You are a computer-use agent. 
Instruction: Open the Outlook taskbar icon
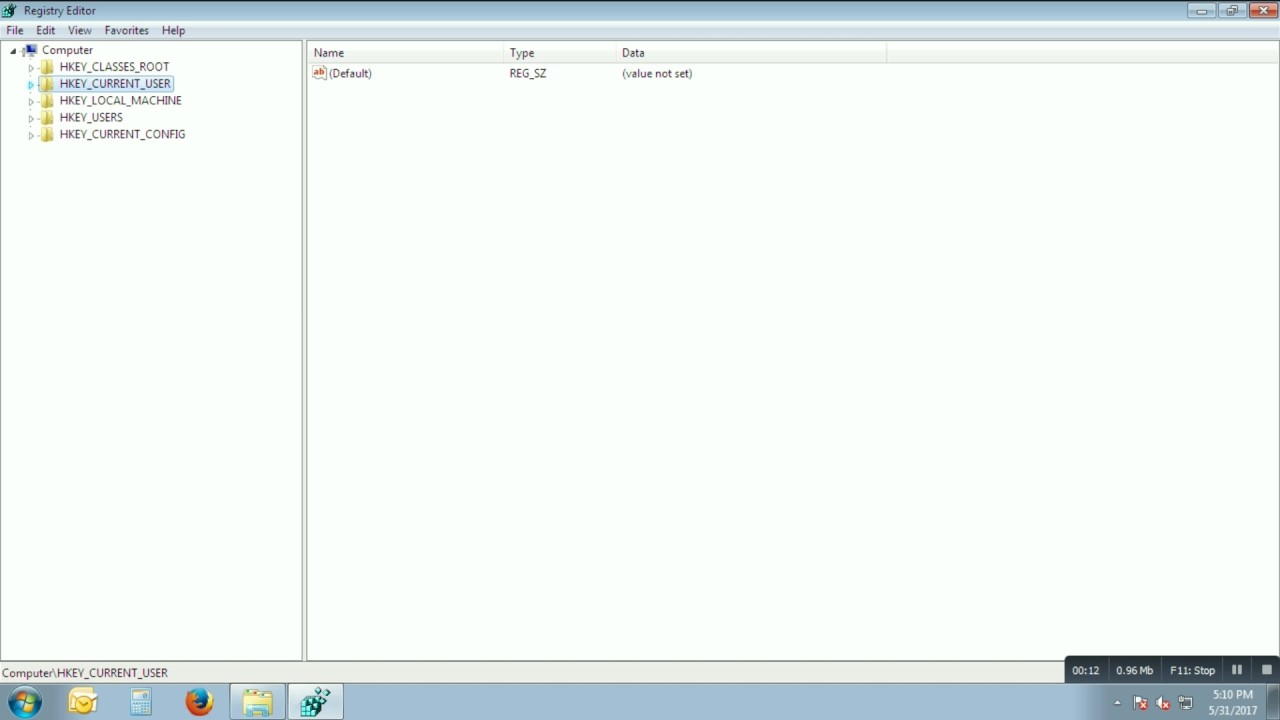point(83,702)
